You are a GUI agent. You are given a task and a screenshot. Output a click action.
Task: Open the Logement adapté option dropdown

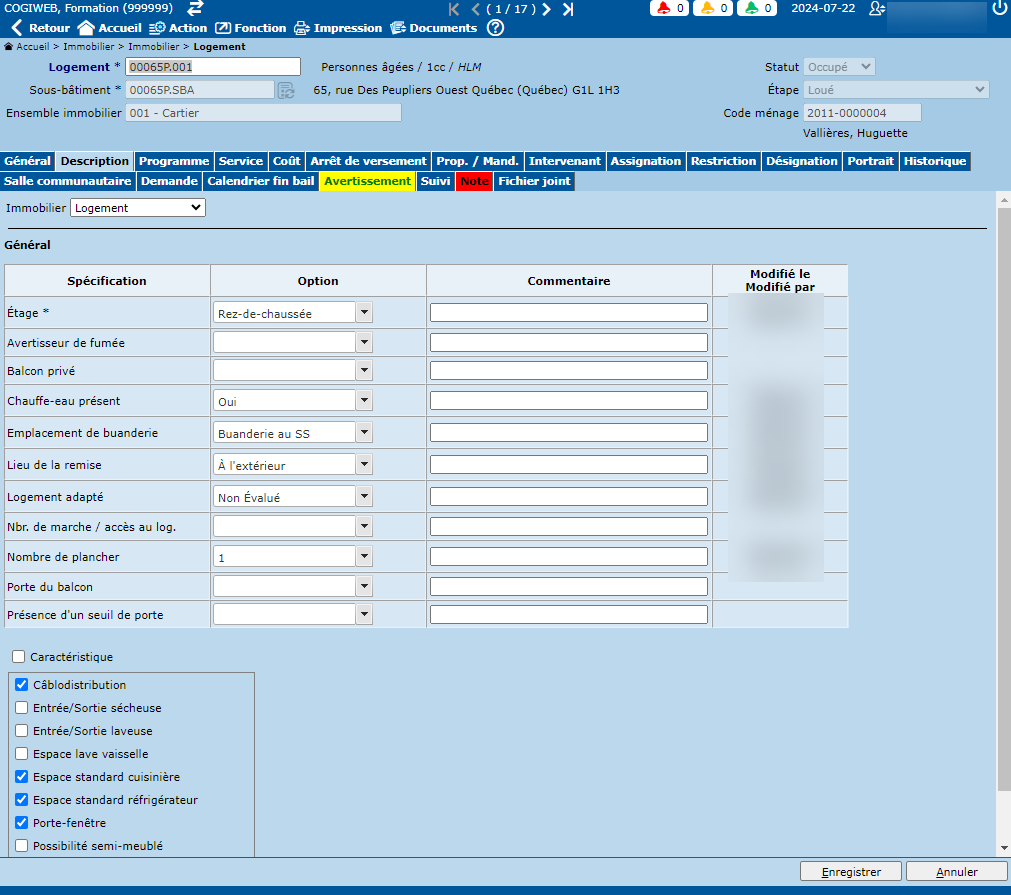[x=364, y=497]
